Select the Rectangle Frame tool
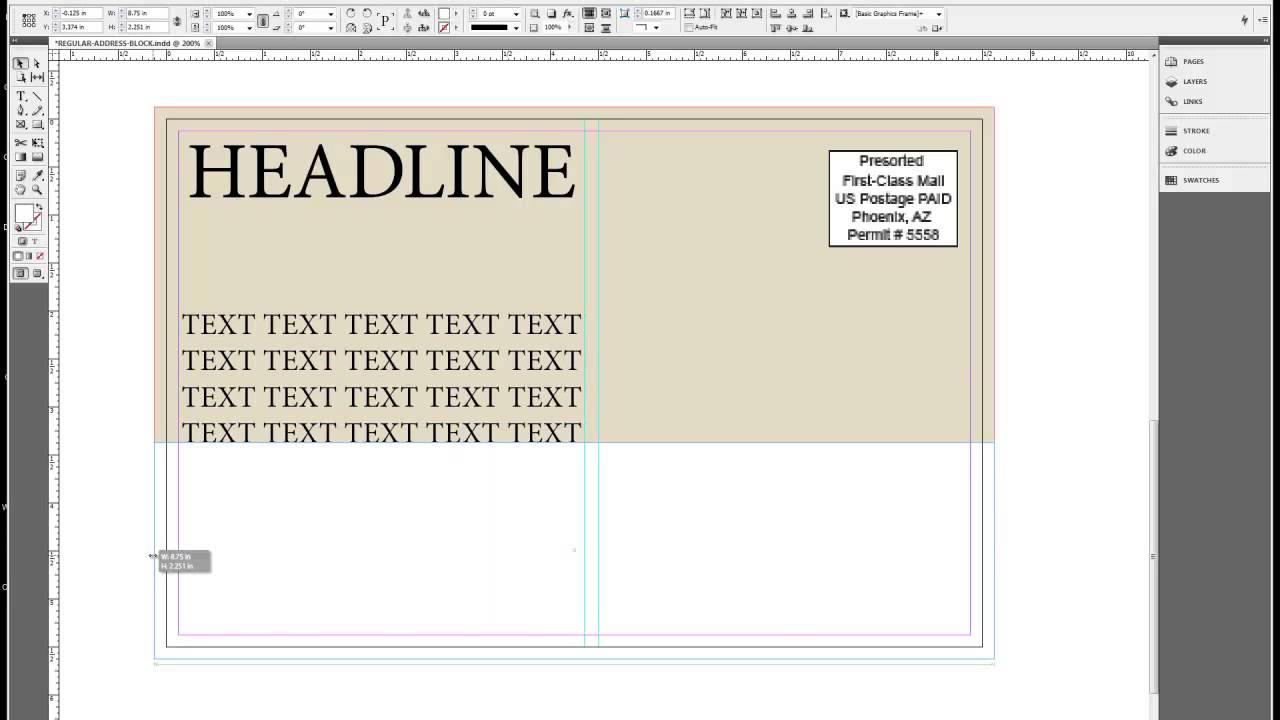Image resolution: width=1280 pixels, height=720 pixels. pos(20,125)
